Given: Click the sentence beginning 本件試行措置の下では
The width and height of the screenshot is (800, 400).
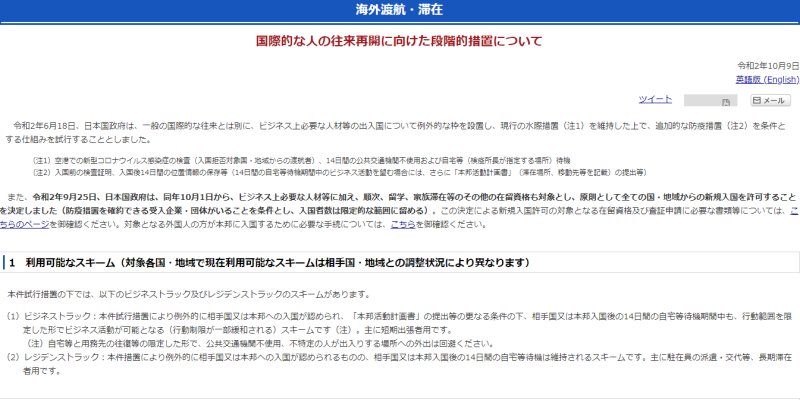Looking at the screenshot, I should (189, 295).
